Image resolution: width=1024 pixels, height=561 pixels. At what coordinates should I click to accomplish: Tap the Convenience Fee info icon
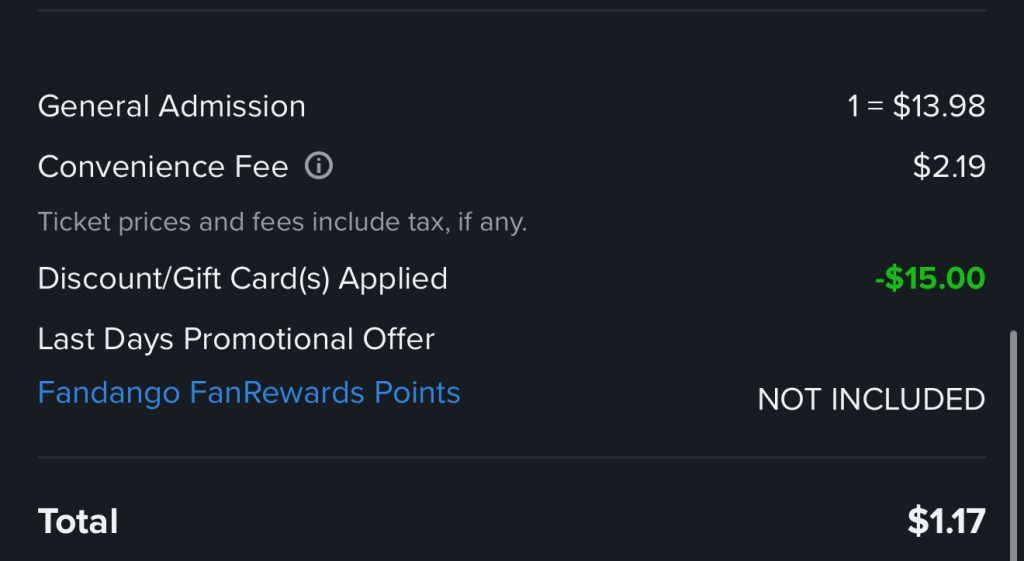[x=318, y=166]
